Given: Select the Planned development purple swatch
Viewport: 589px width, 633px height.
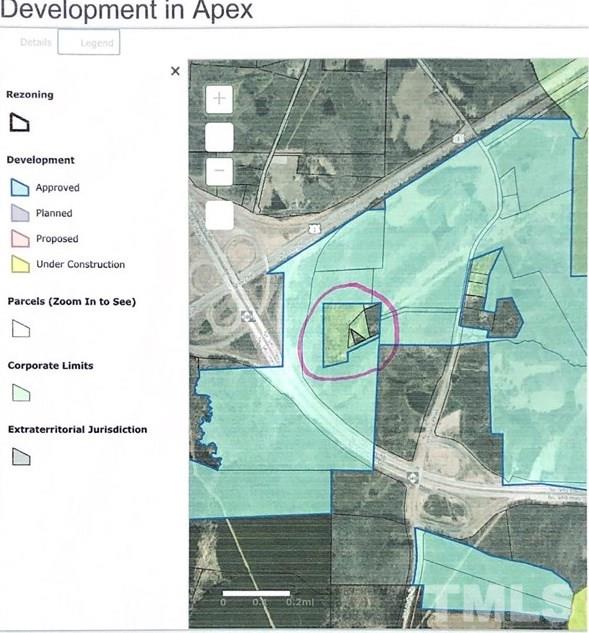Looking at the screenshot, I should 20,213.
